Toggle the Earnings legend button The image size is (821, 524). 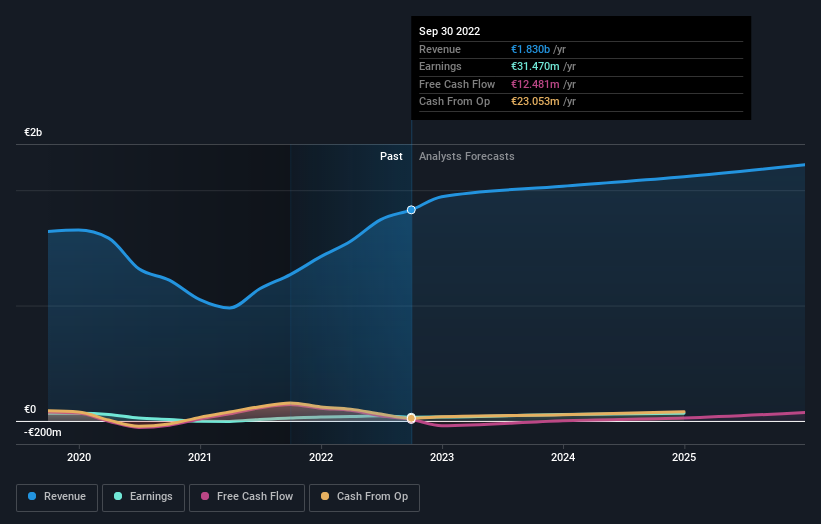pos(143,497)
